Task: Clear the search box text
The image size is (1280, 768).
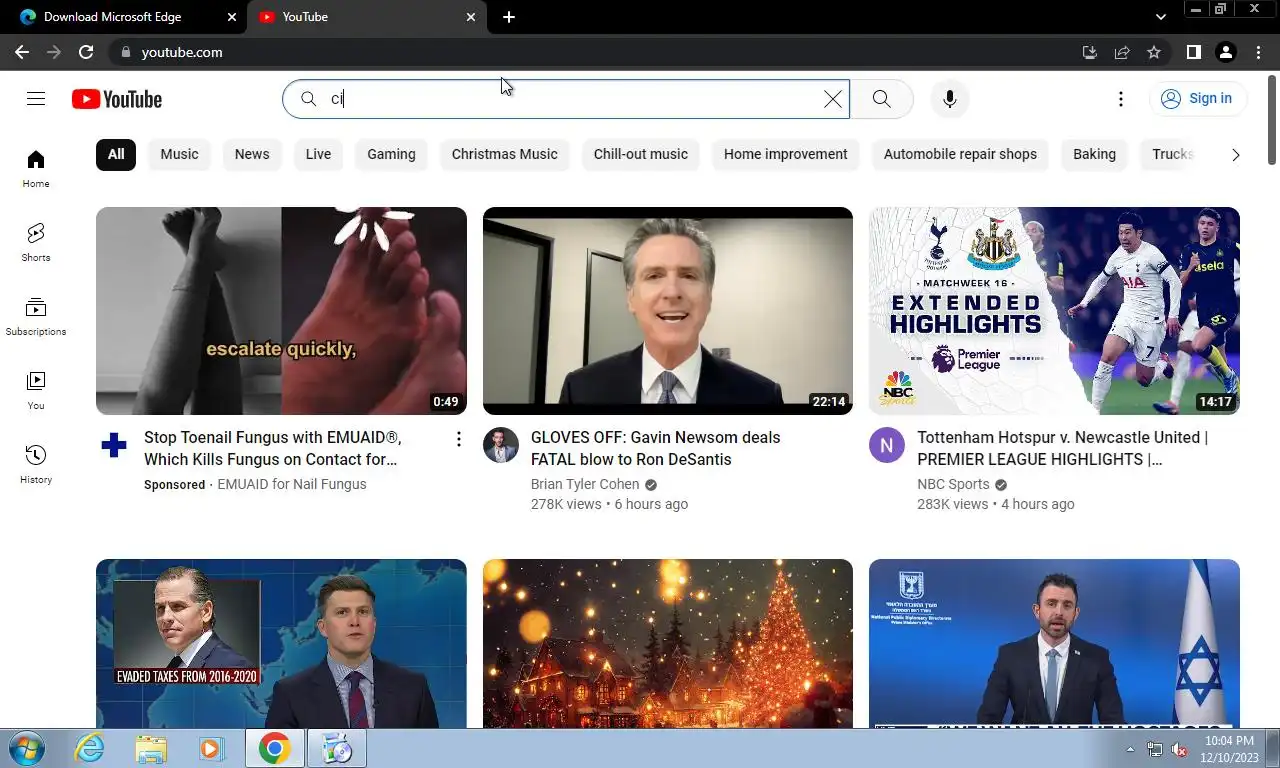Action: [832, 98]
